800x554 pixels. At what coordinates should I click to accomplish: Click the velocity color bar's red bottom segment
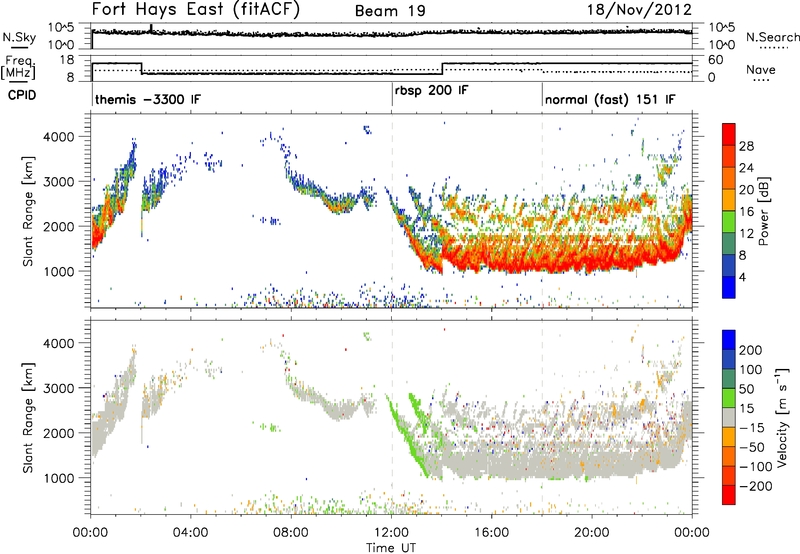729,495
